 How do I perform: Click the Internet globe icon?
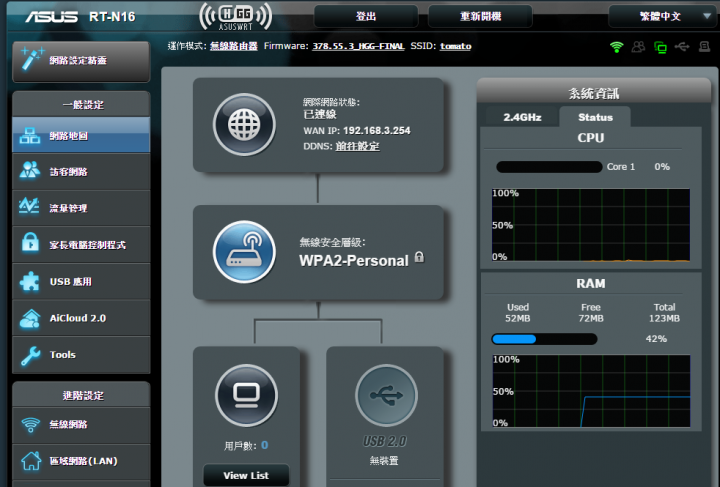coord(244,124)
